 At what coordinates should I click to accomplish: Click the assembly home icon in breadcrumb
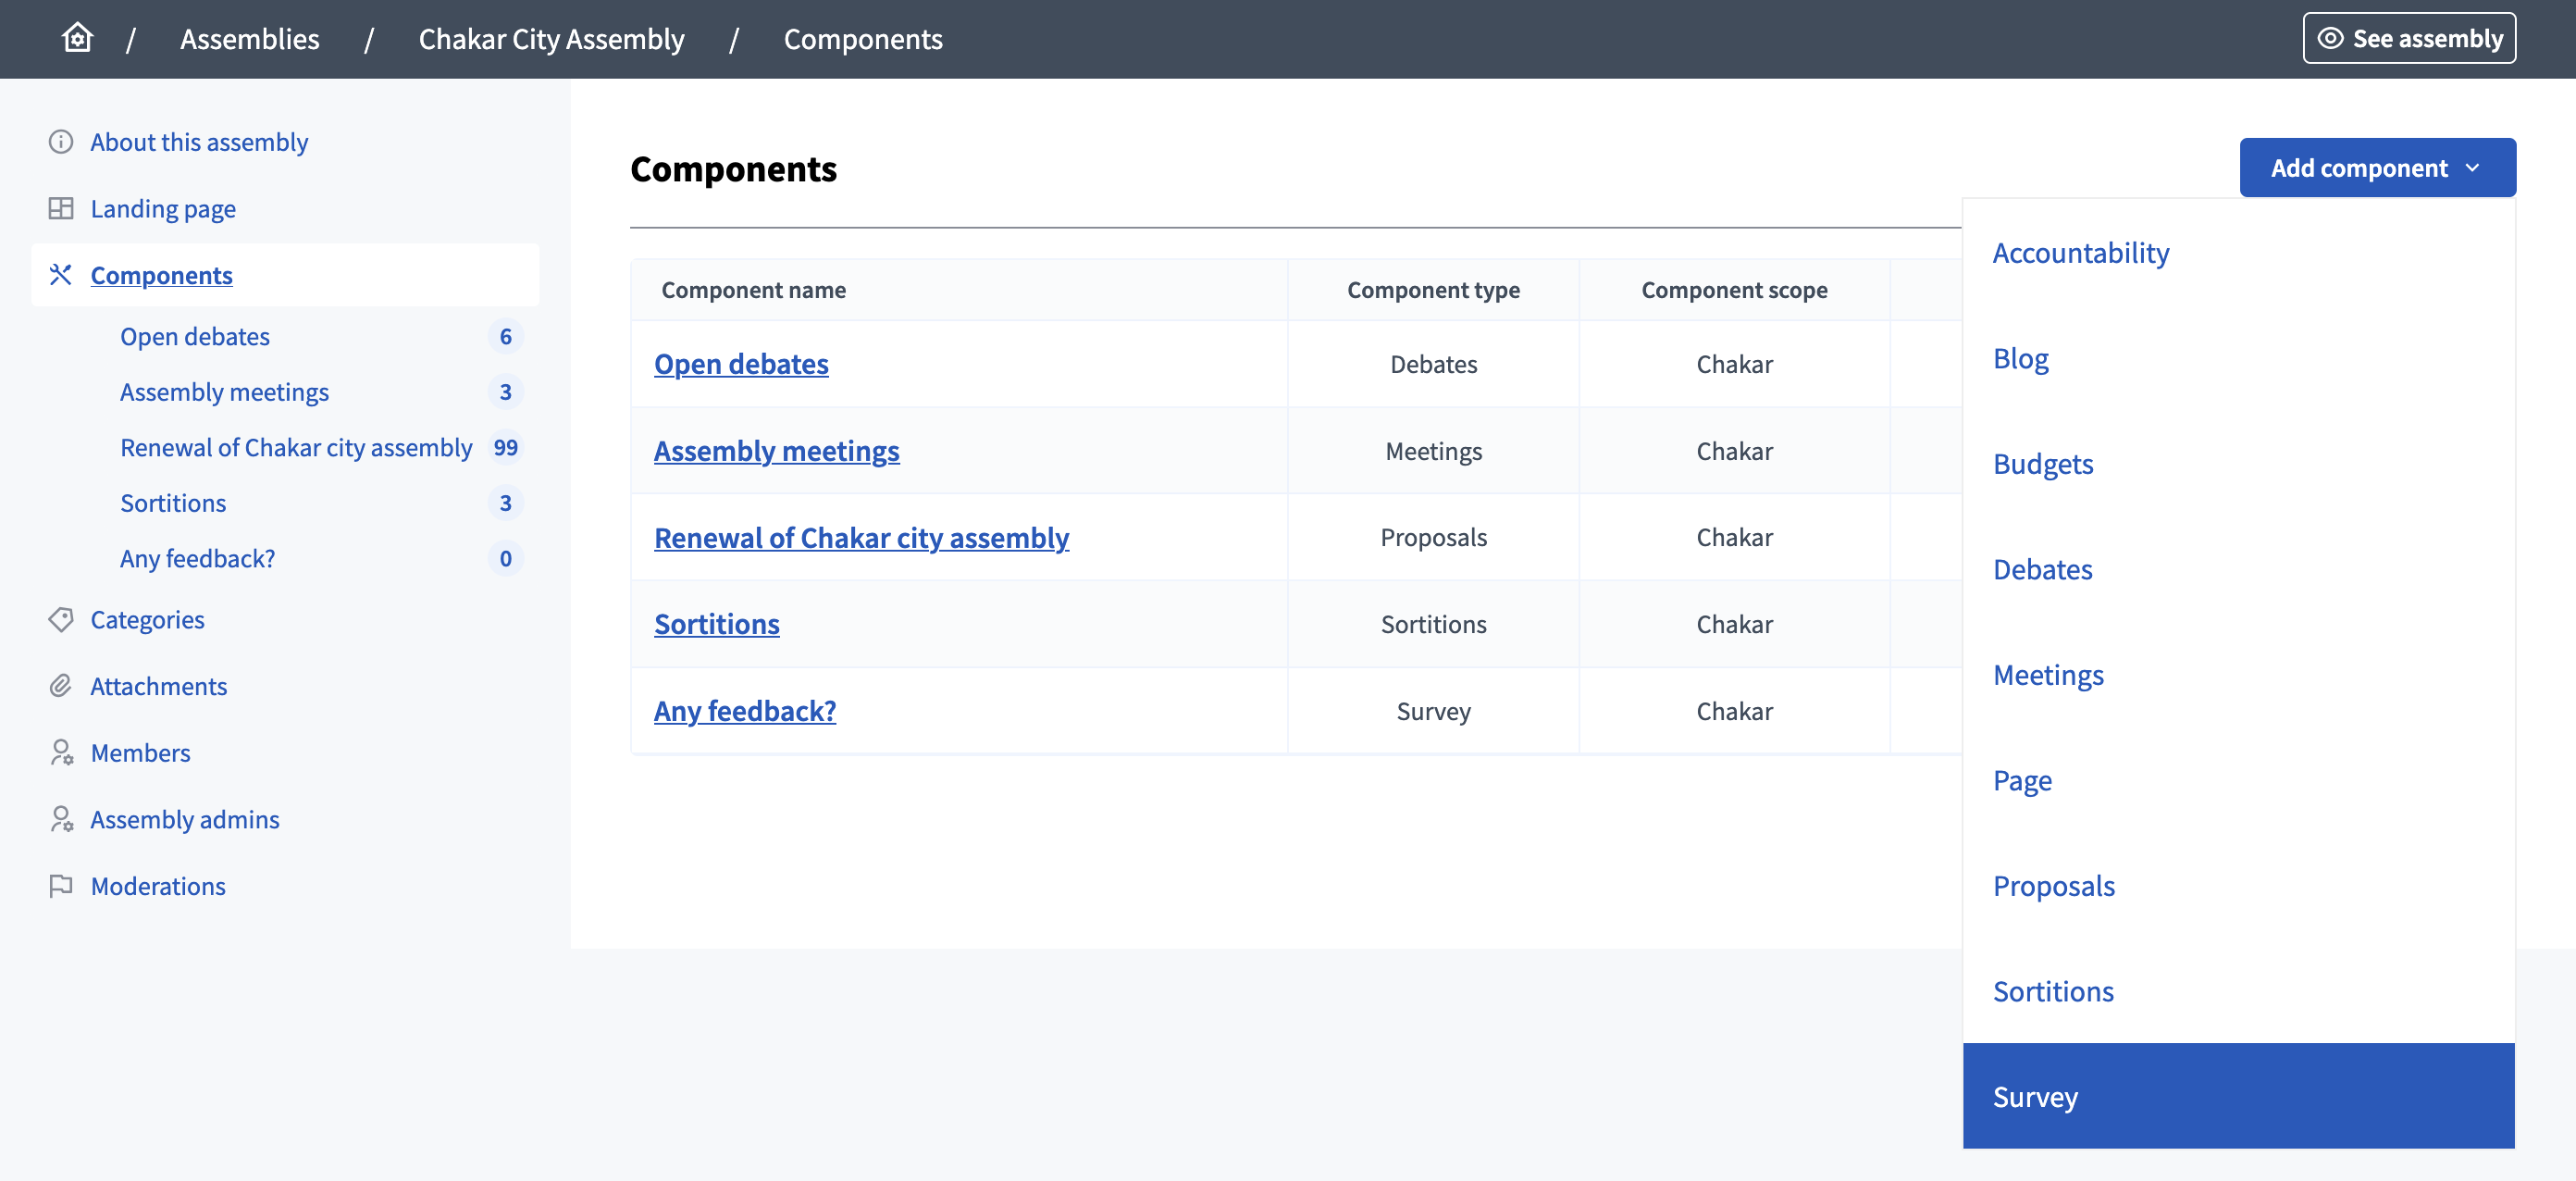point(77,38)
